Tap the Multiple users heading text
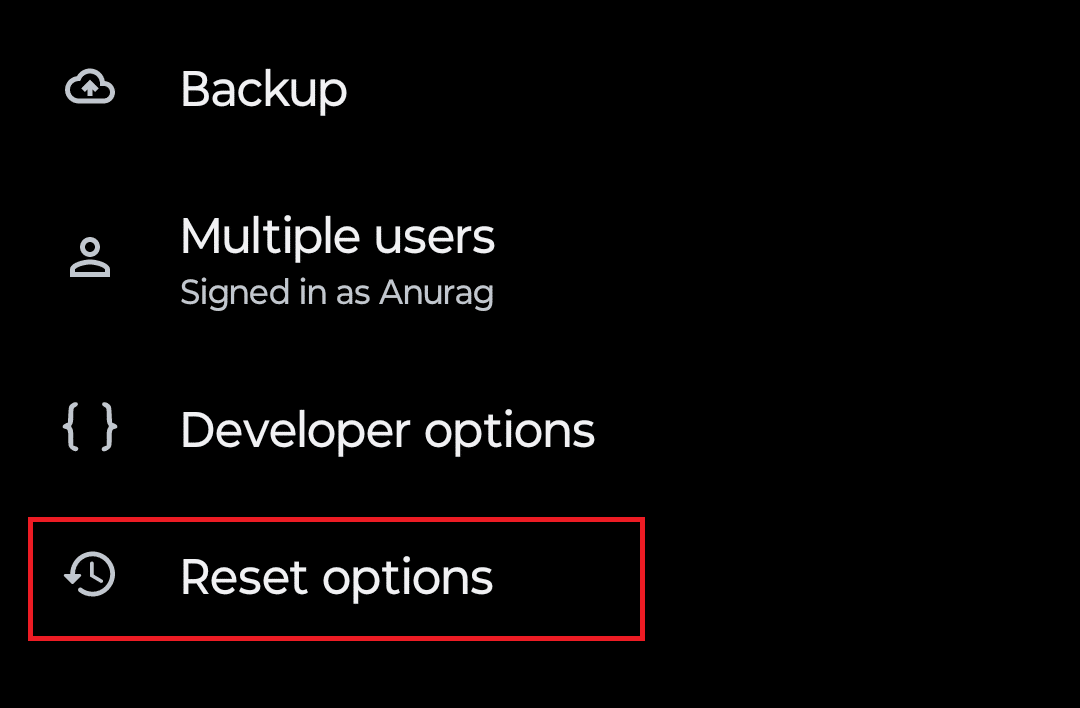Viewport: 1080px width, 708px height. 338,237
